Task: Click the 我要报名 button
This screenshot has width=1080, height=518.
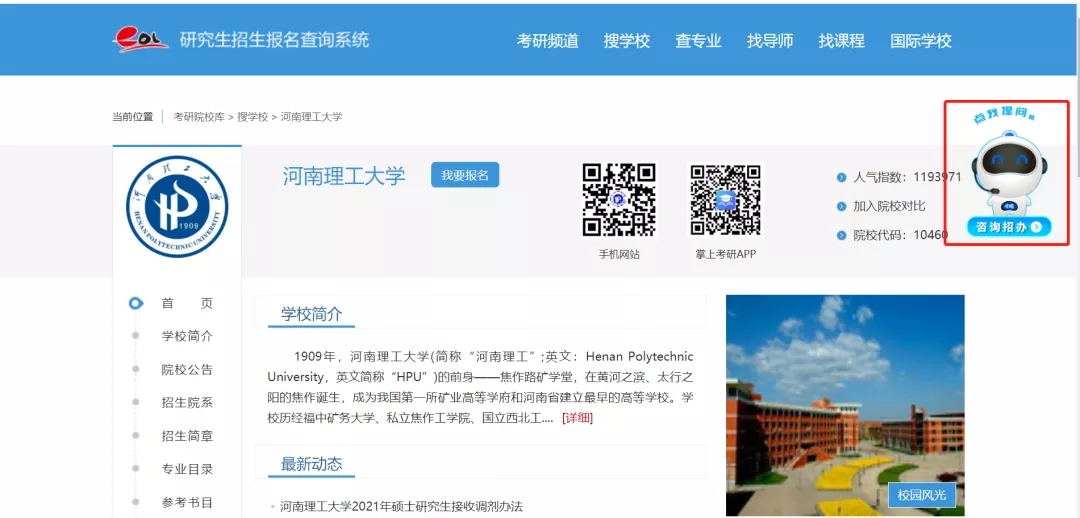Action: [x=465, y=175]
